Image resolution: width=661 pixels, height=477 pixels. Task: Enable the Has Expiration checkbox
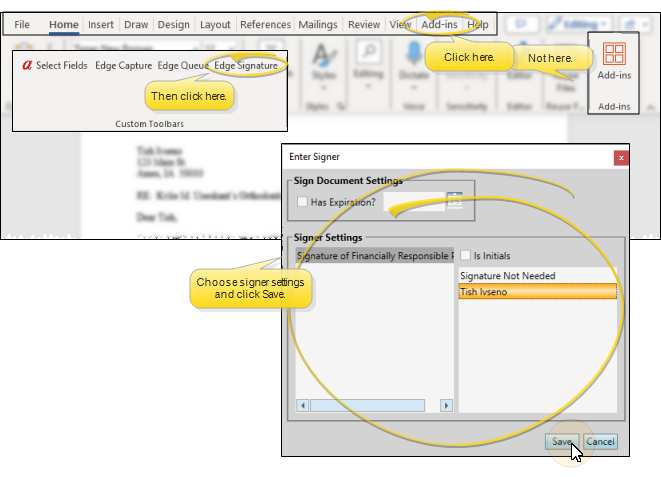[303, 202]
